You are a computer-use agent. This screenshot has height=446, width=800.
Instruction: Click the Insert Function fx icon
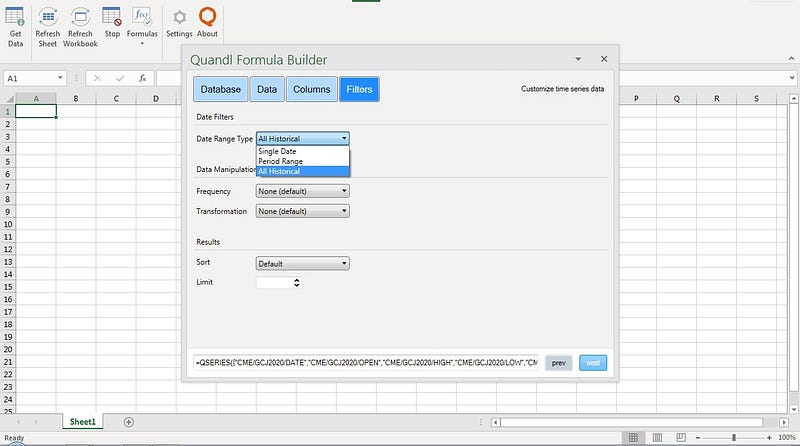[143, 78]
